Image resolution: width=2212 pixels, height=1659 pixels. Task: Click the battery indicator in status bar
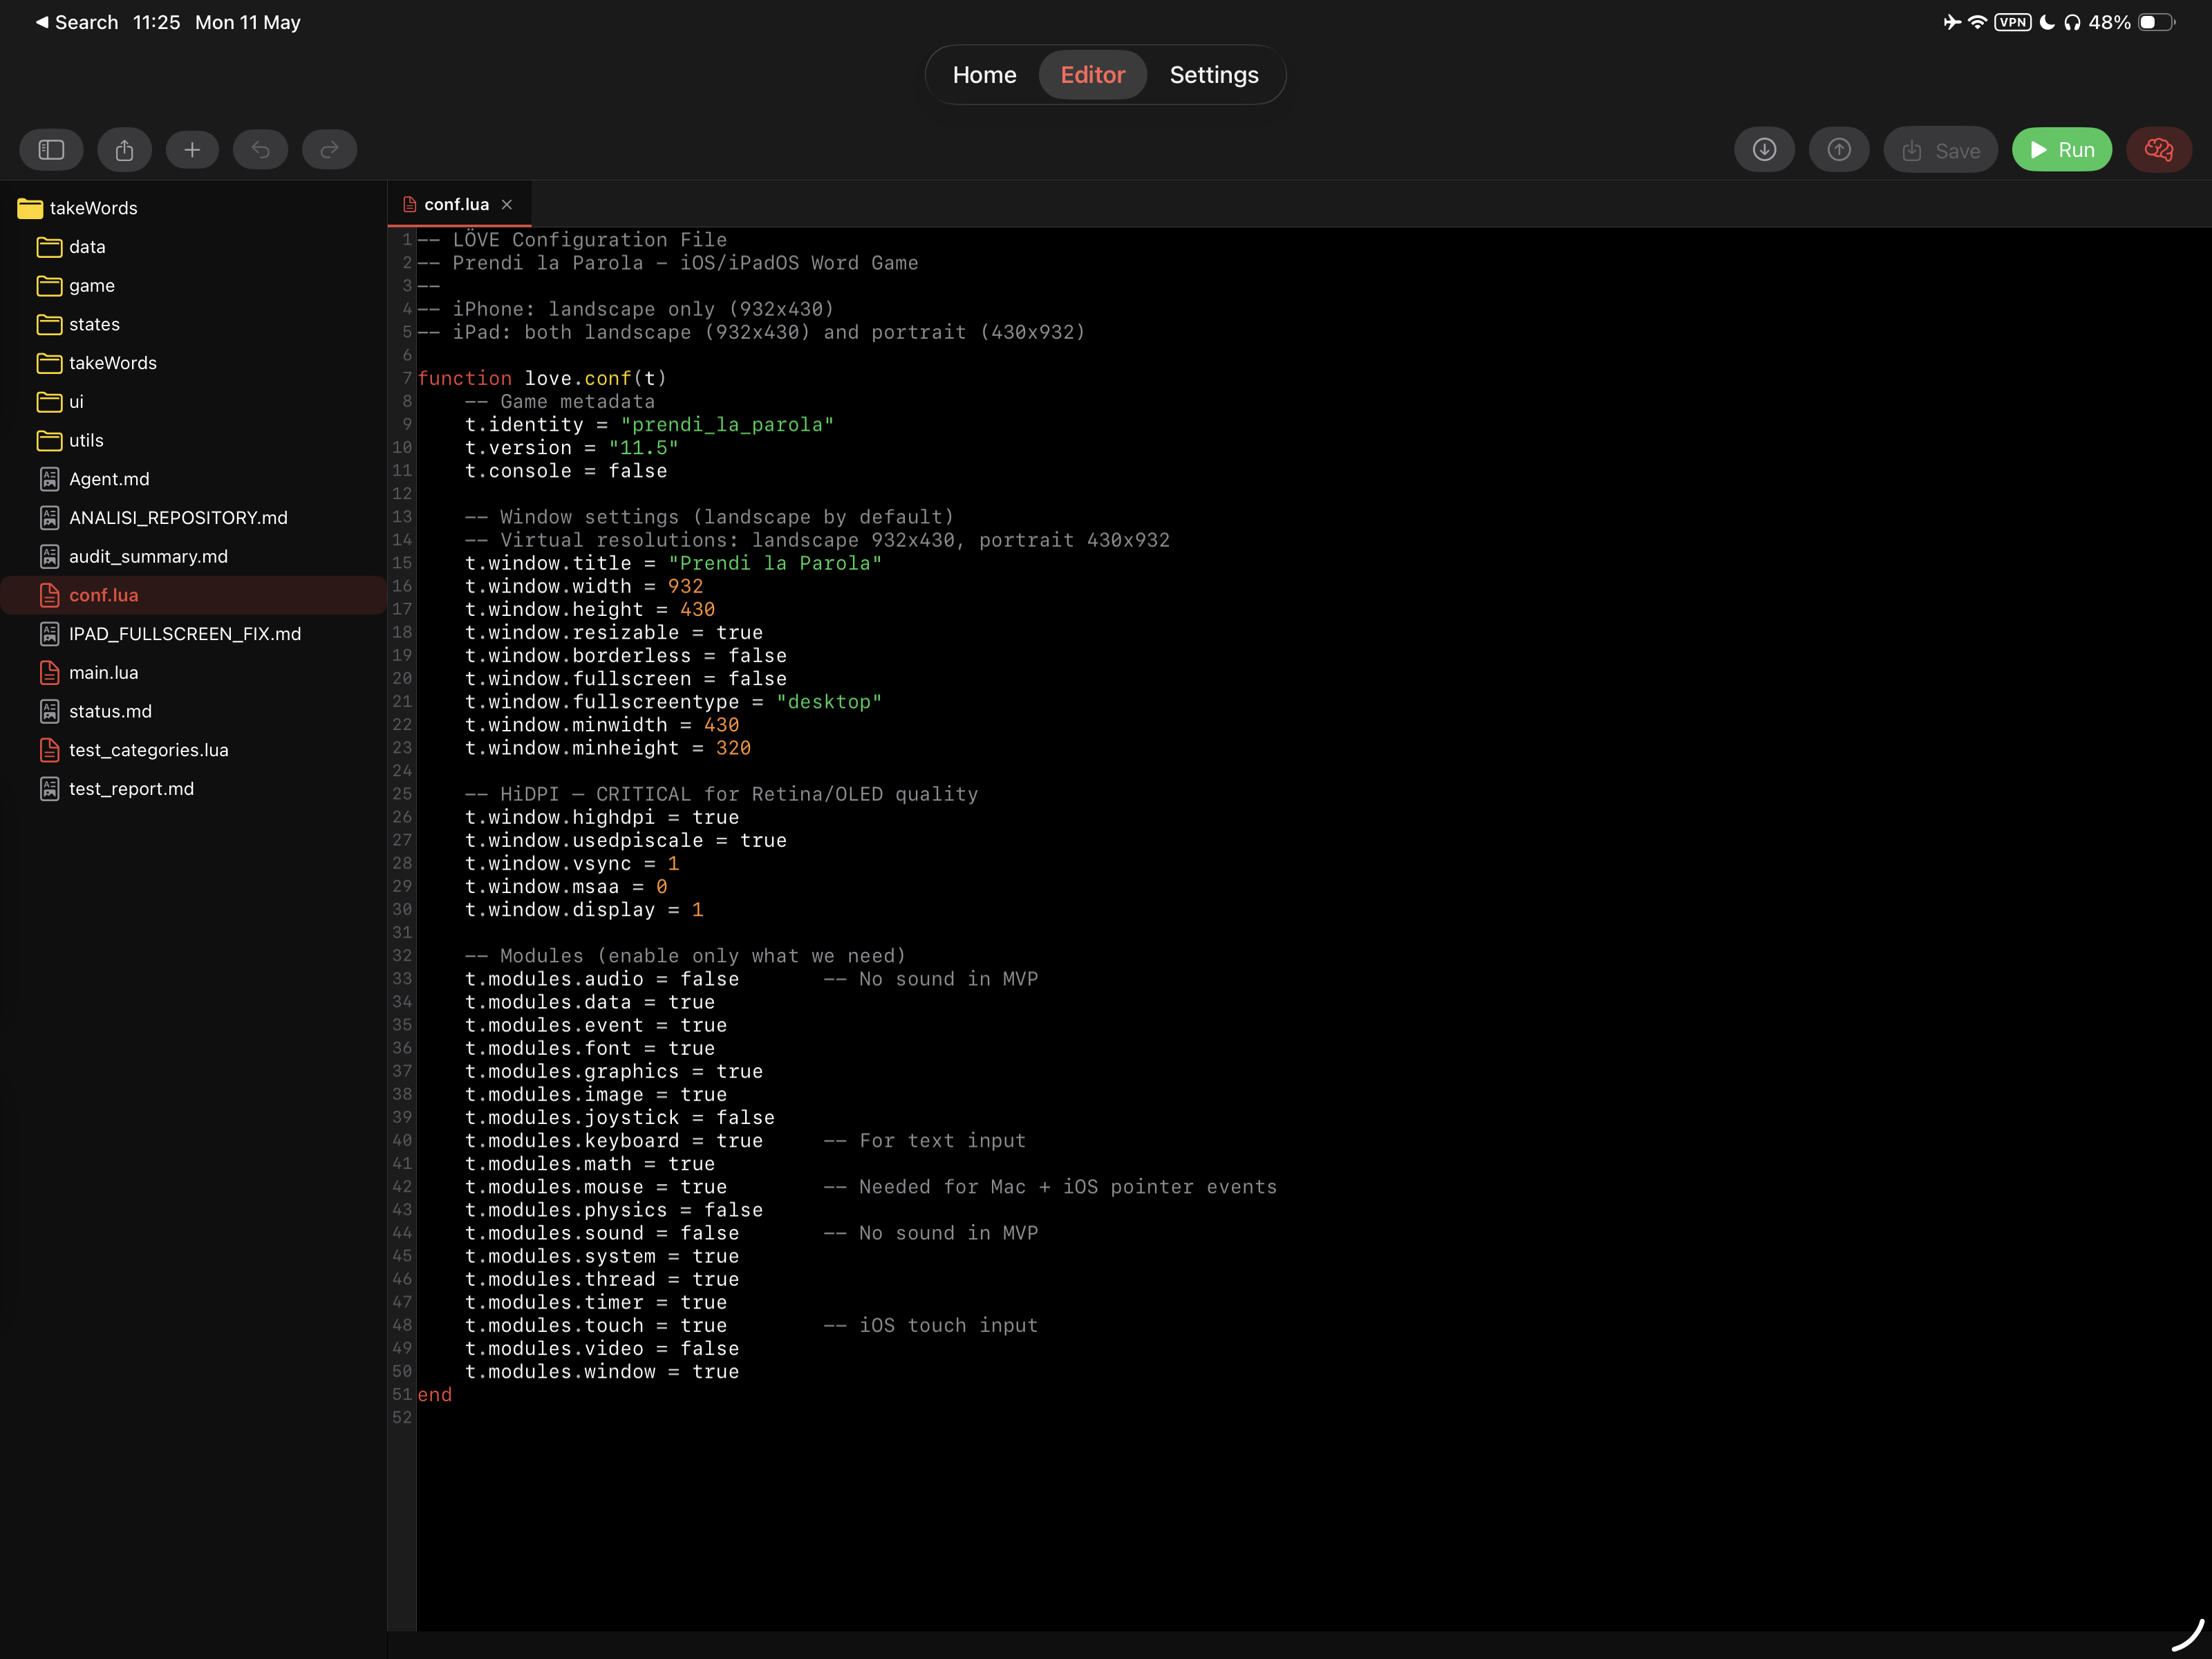click(x=2156, y=22)
